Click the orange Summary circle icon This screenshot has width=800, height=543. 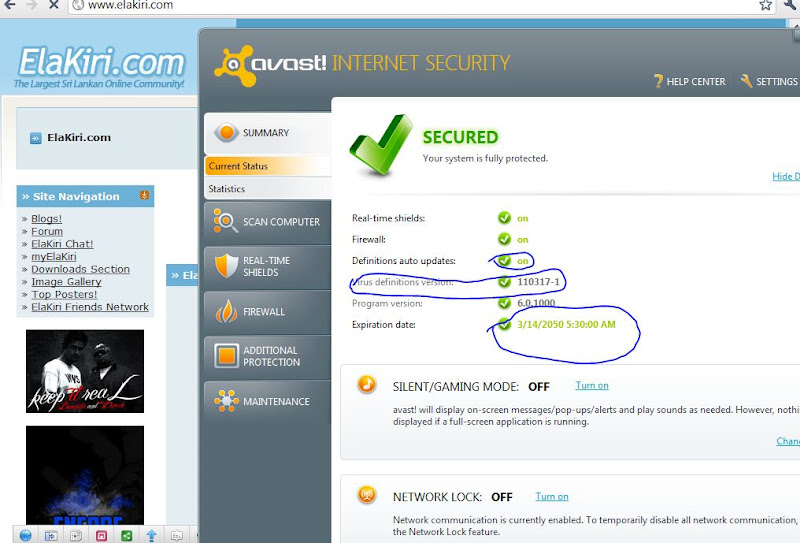click(x=227, y=133)
